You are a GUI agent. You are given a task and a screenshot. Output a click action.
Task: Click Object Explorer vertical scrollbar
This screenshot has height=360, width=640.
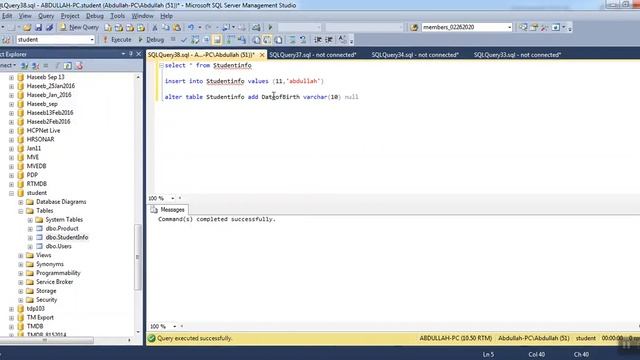tap(138, 257)
